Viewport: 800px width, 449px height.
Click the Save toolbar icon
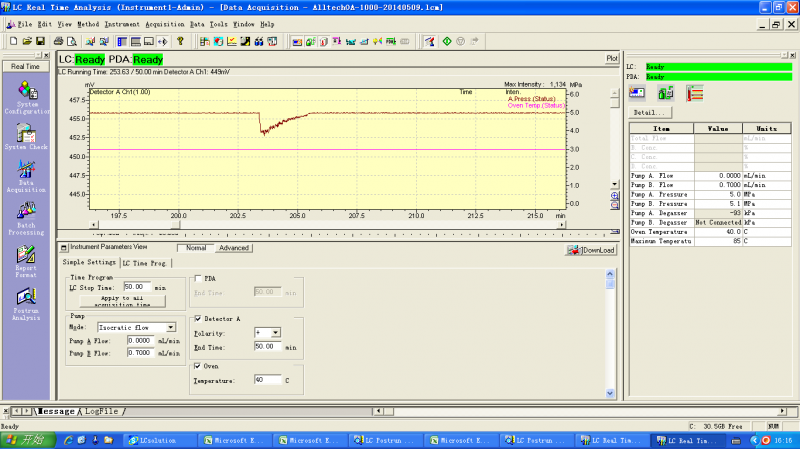point(40,41)
